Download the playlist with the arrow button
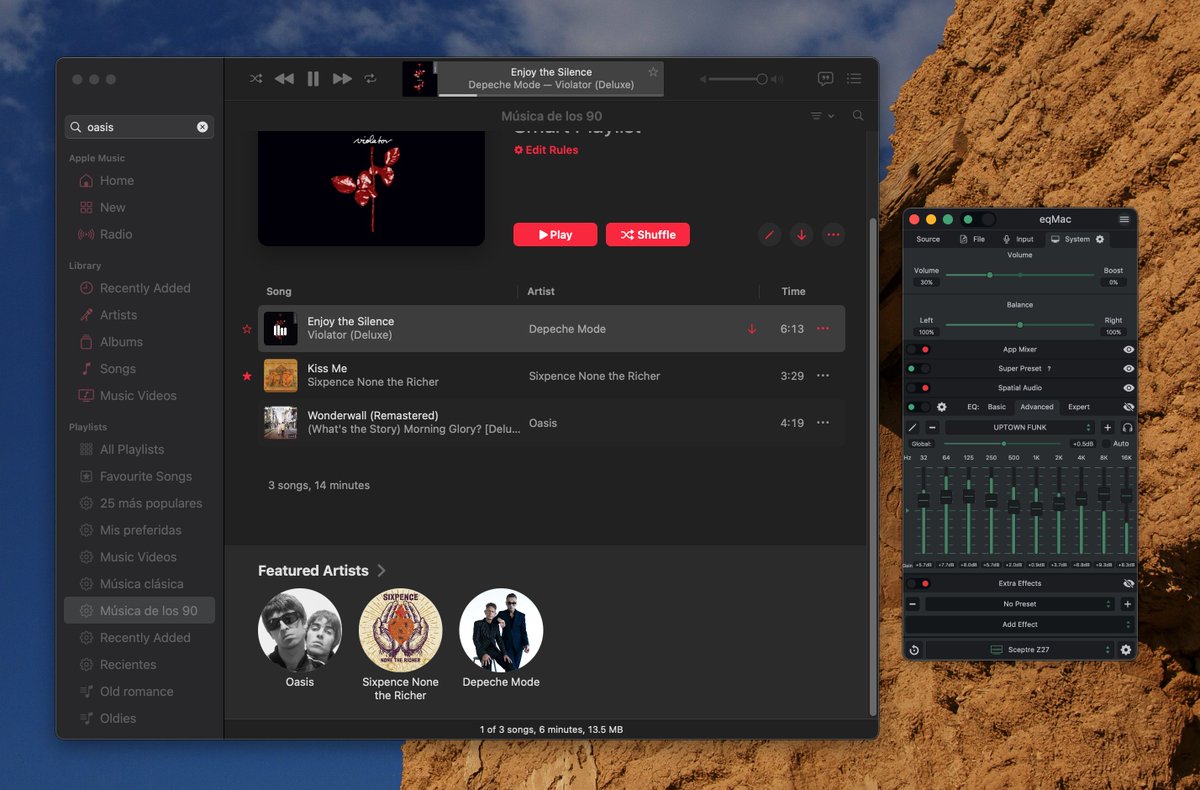Screen dimensions: 1200x790 point(801,235)
